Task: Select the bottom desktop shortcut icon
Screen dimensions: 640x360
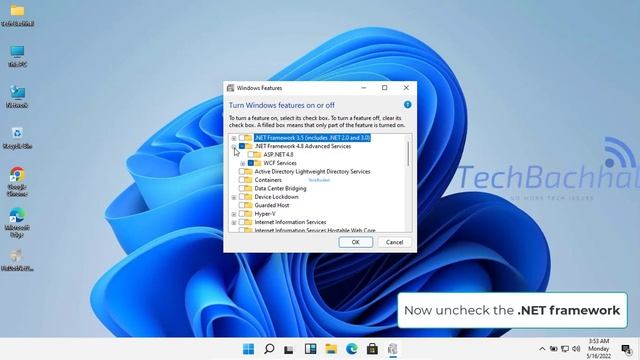Action: coord(17,260)
